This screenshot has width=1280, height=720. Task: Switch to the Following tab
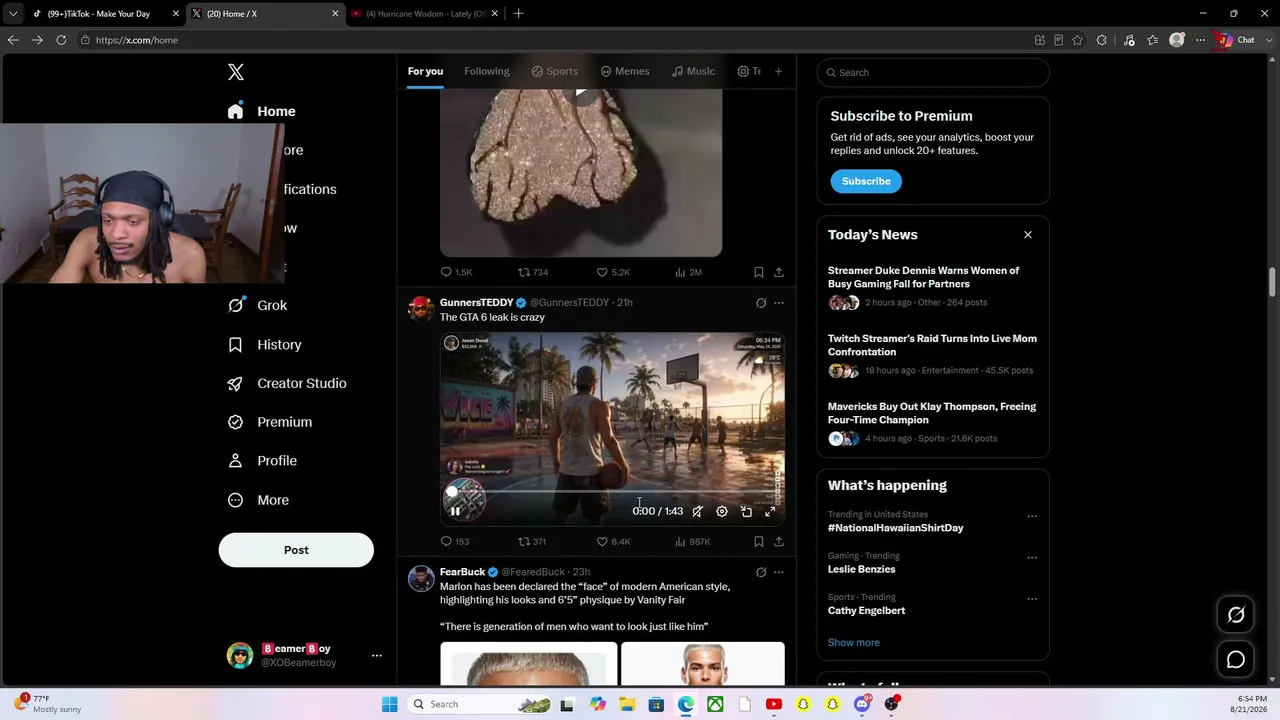487,71
